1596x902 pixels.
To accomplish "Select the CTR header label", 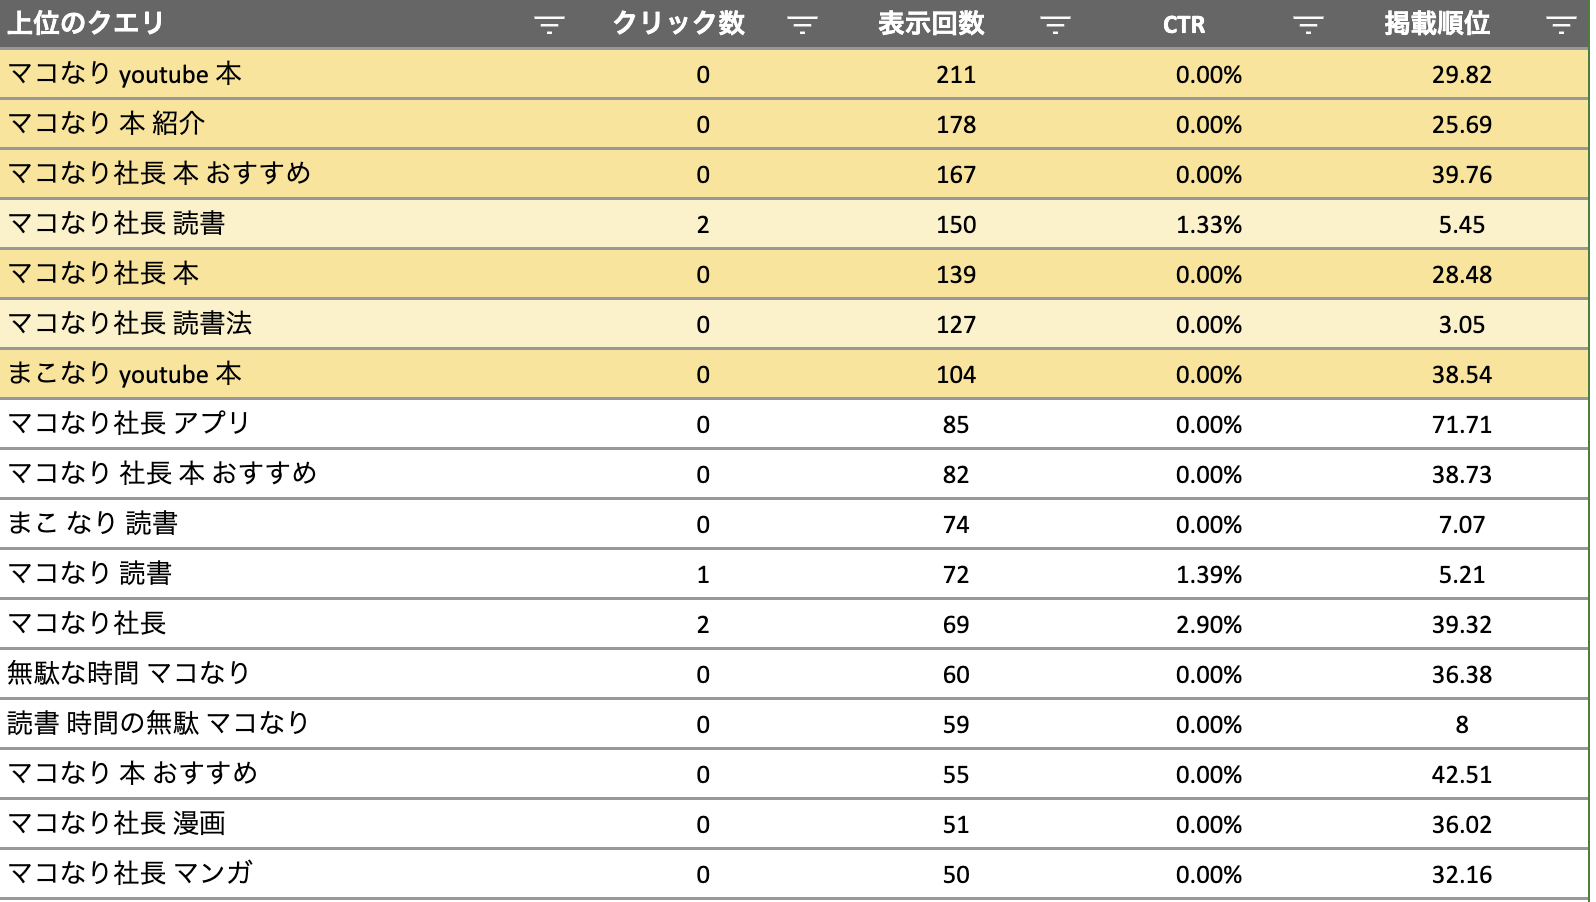I will pos(1184,25).
